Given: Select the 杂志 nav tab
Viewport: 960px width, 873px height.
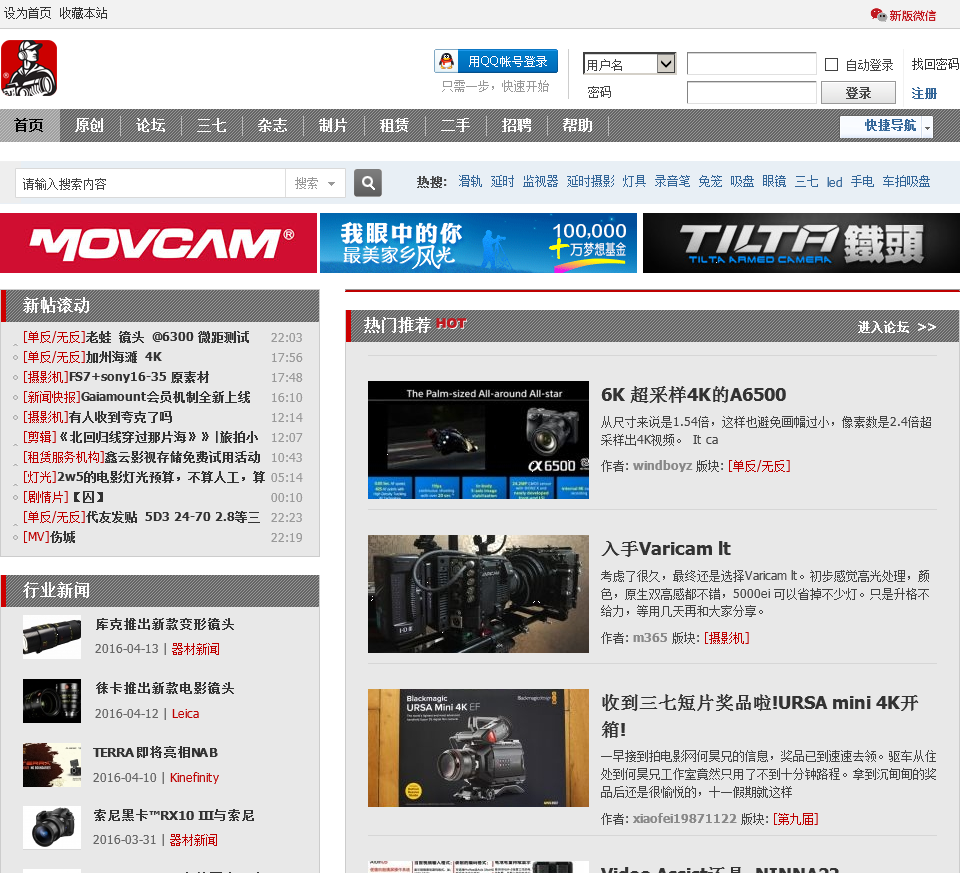Looking at the screenshot, I should point(272,126).
